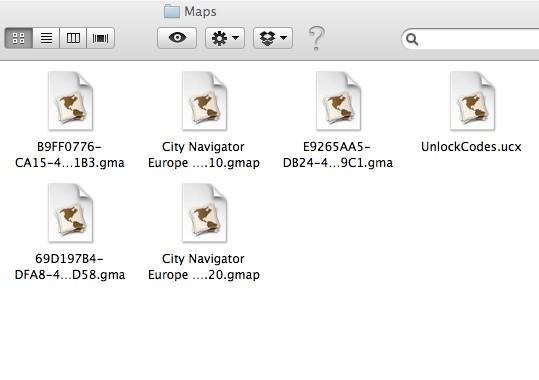Click the question mark toolbar icon
This screenshot has width=539, height=380.
pyautogui.click(x=316, y=39)
